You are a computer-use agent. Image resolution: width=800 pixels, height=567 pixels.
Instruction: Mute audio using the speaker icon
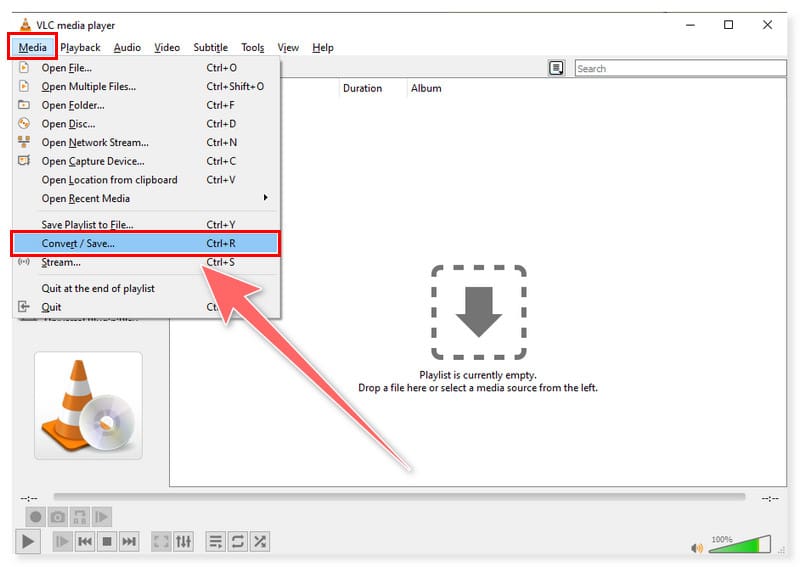(x=697, y=547)
